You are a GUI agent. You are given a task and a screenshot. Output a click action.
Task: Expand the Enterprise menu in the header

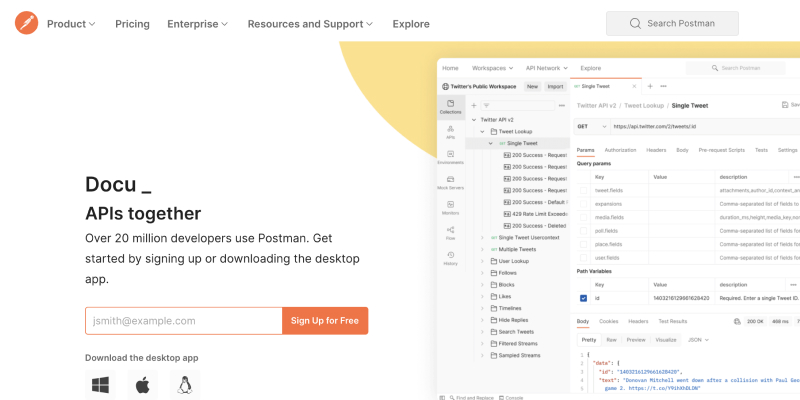coord(197,24)
